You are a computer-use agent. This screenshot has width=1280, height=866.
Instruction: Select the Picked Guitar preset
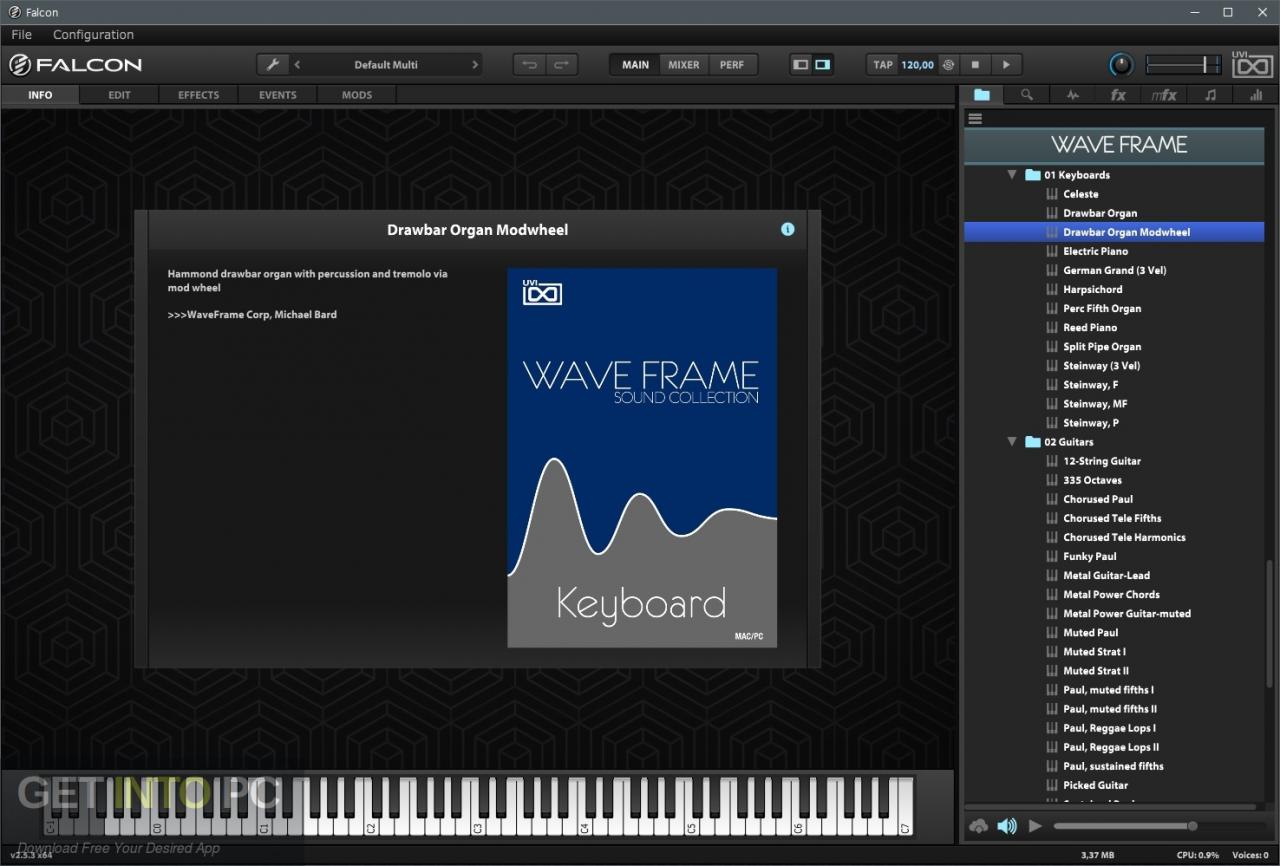(1095, 785)
